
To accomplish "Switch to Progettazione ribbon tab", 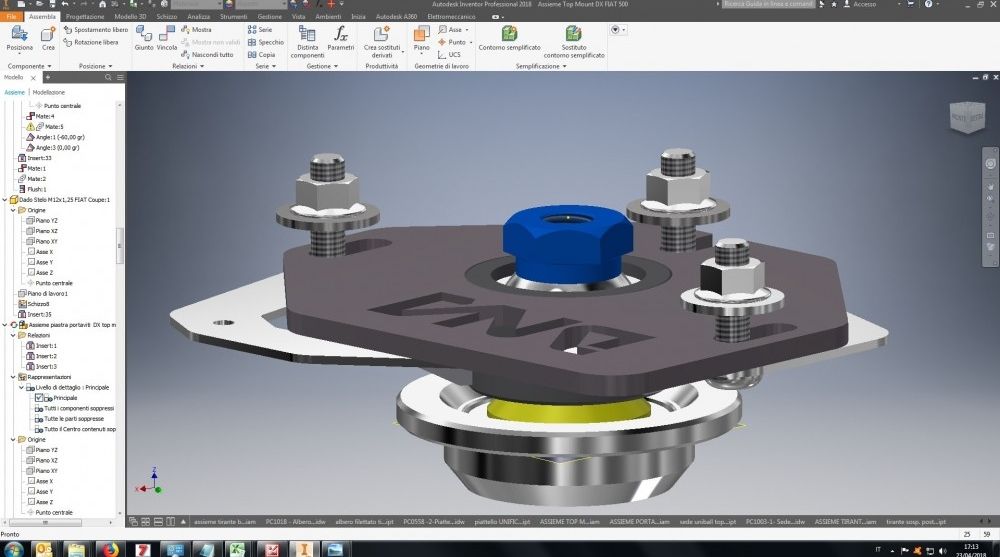I will pos(85,17).
